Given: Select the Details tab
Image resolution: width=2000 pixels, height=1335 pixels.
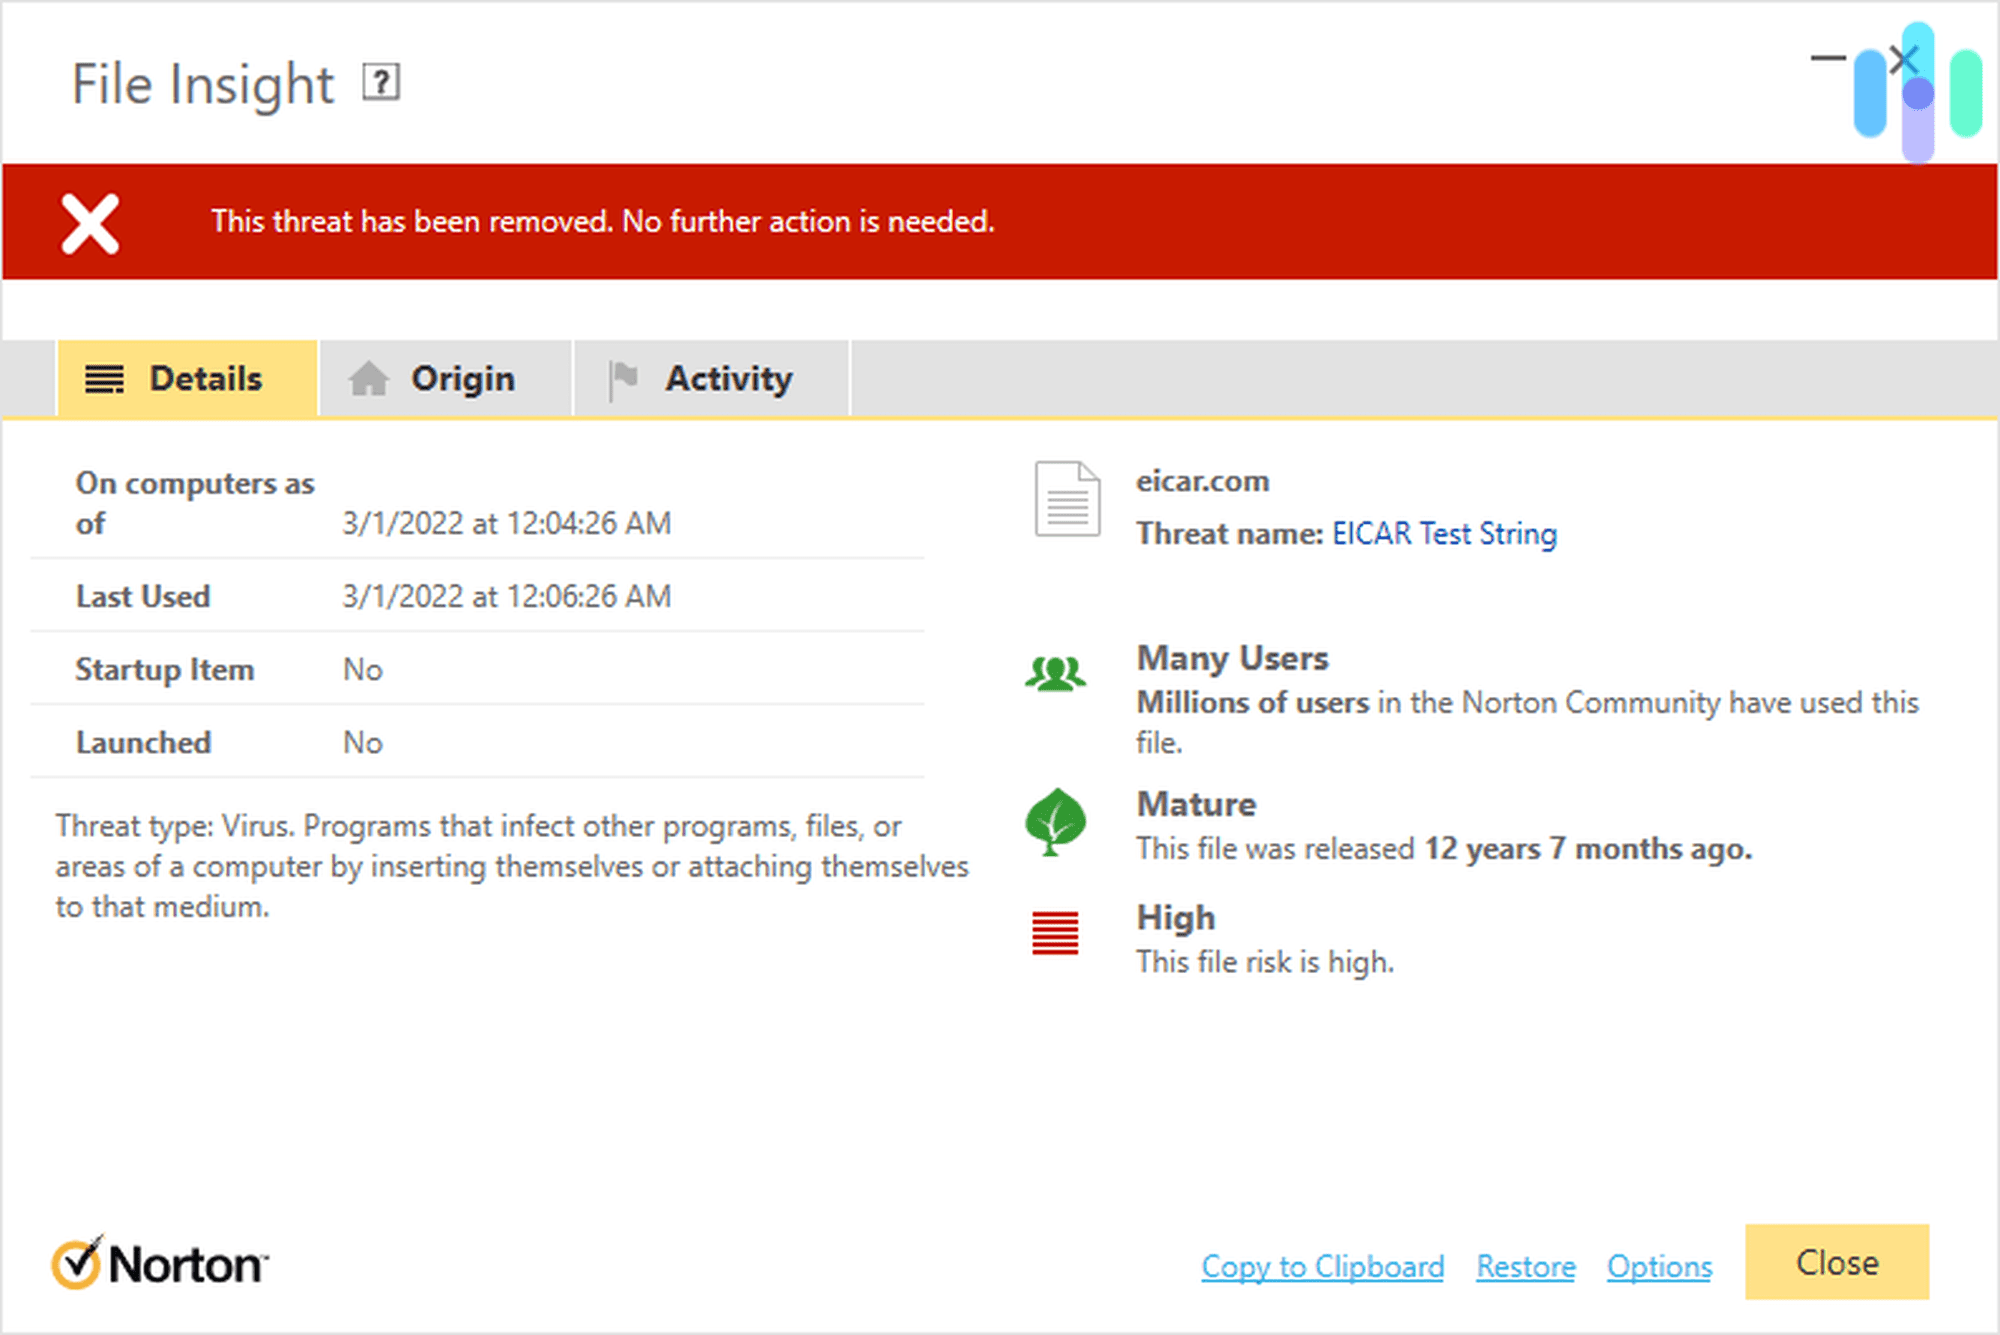Looking at the screenshot, I should pos(206,378).
